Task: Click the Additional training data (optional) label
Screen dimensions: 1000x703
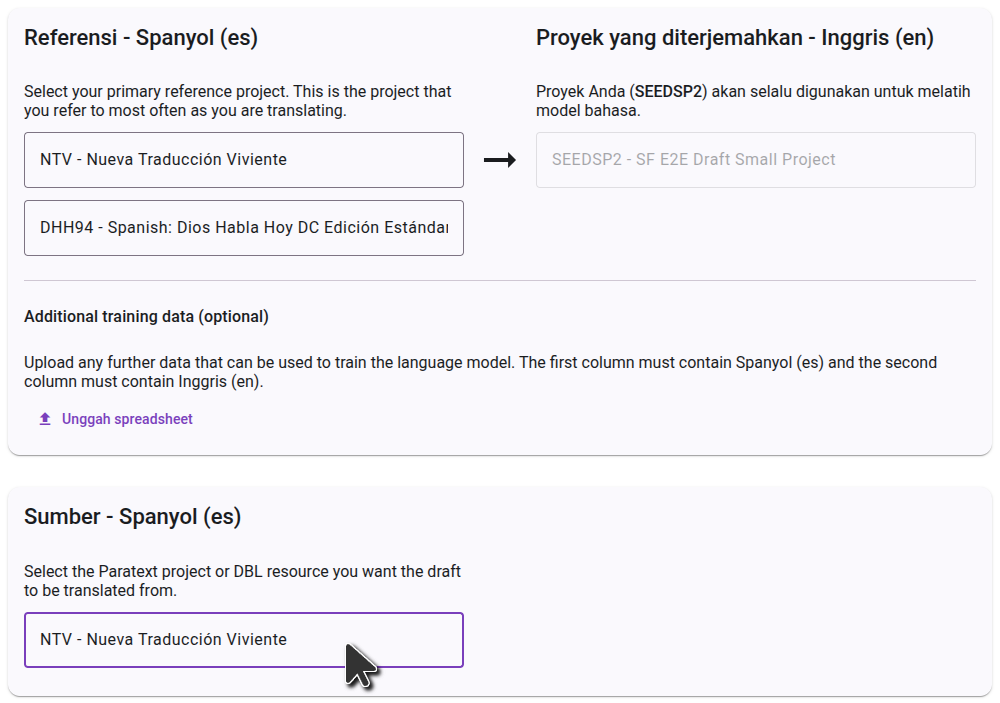Action: click(146, 316)
